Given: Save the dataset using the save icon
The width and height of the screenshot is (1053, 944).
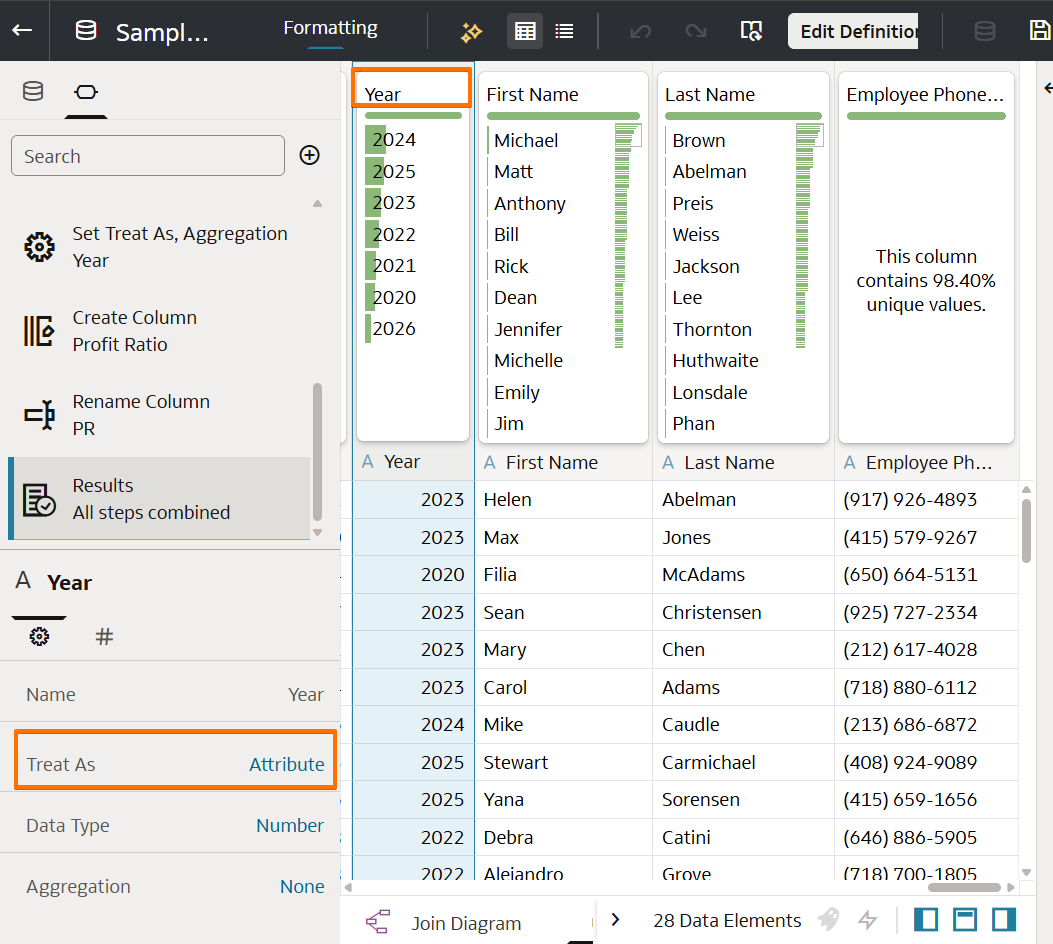Looking at the screenshot, I should point(1040,31).
